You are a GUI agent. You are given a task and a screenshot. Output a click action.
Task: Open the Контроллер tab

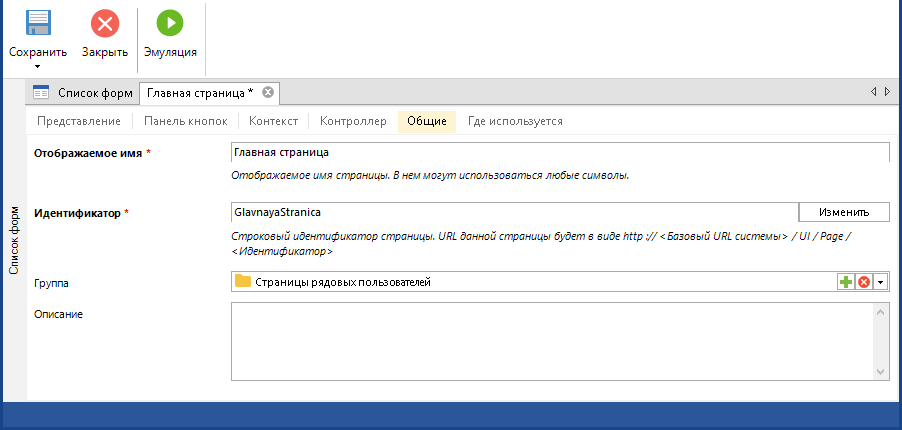pyautogui.click(x=353, y=121)
